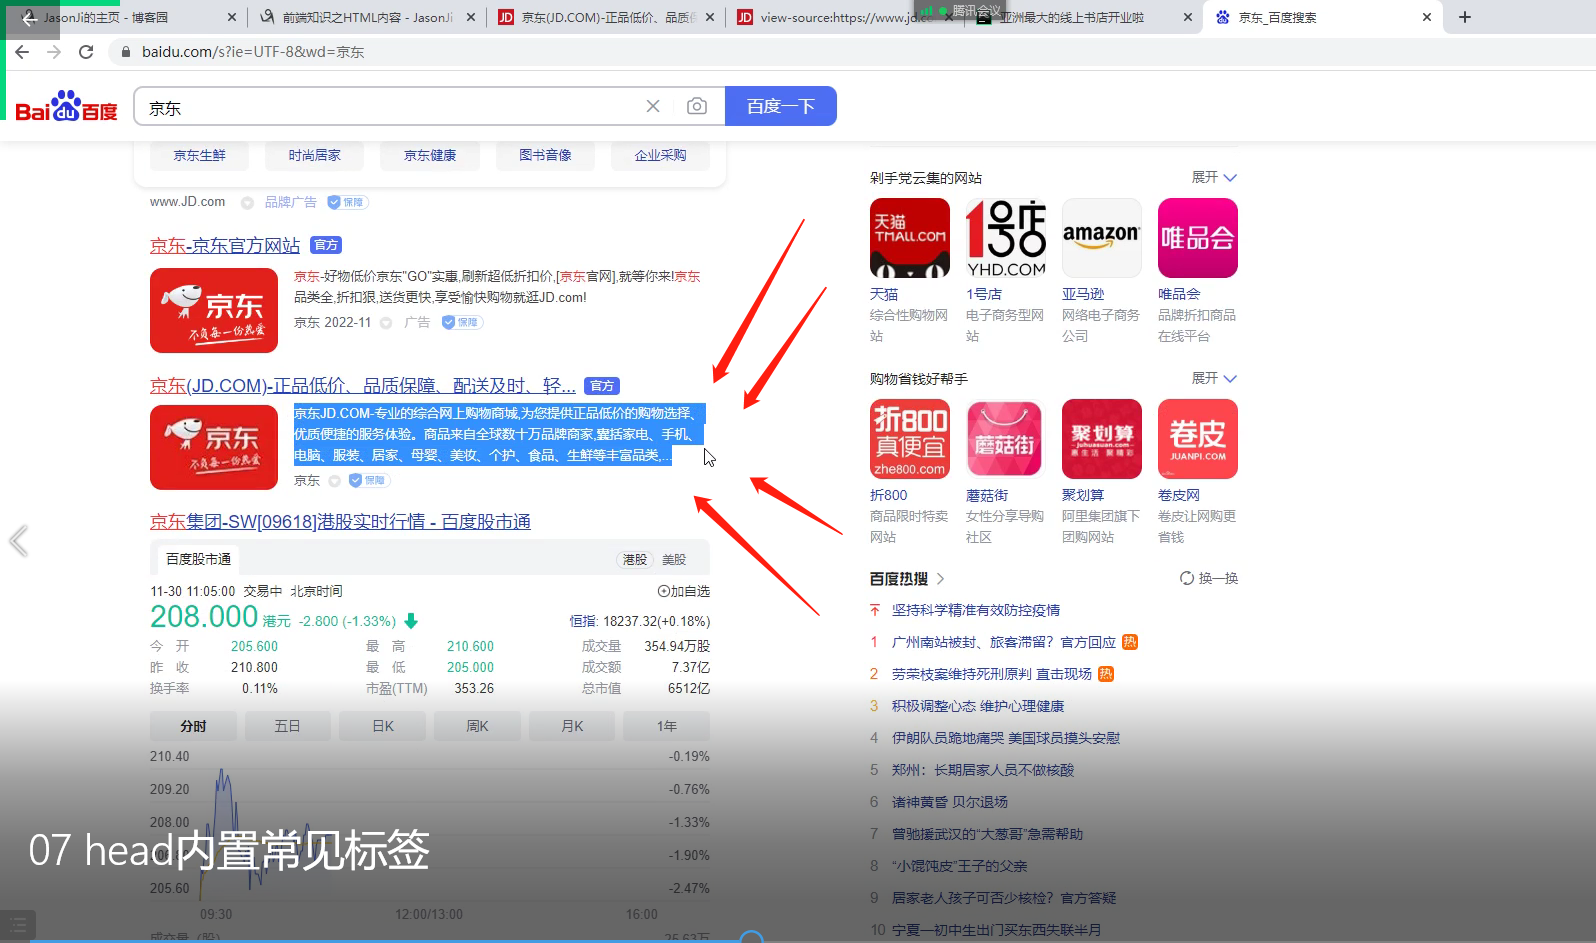The image size is (1596, 943).
Task: Click the Baidu logo
Action: pos(66,106)
